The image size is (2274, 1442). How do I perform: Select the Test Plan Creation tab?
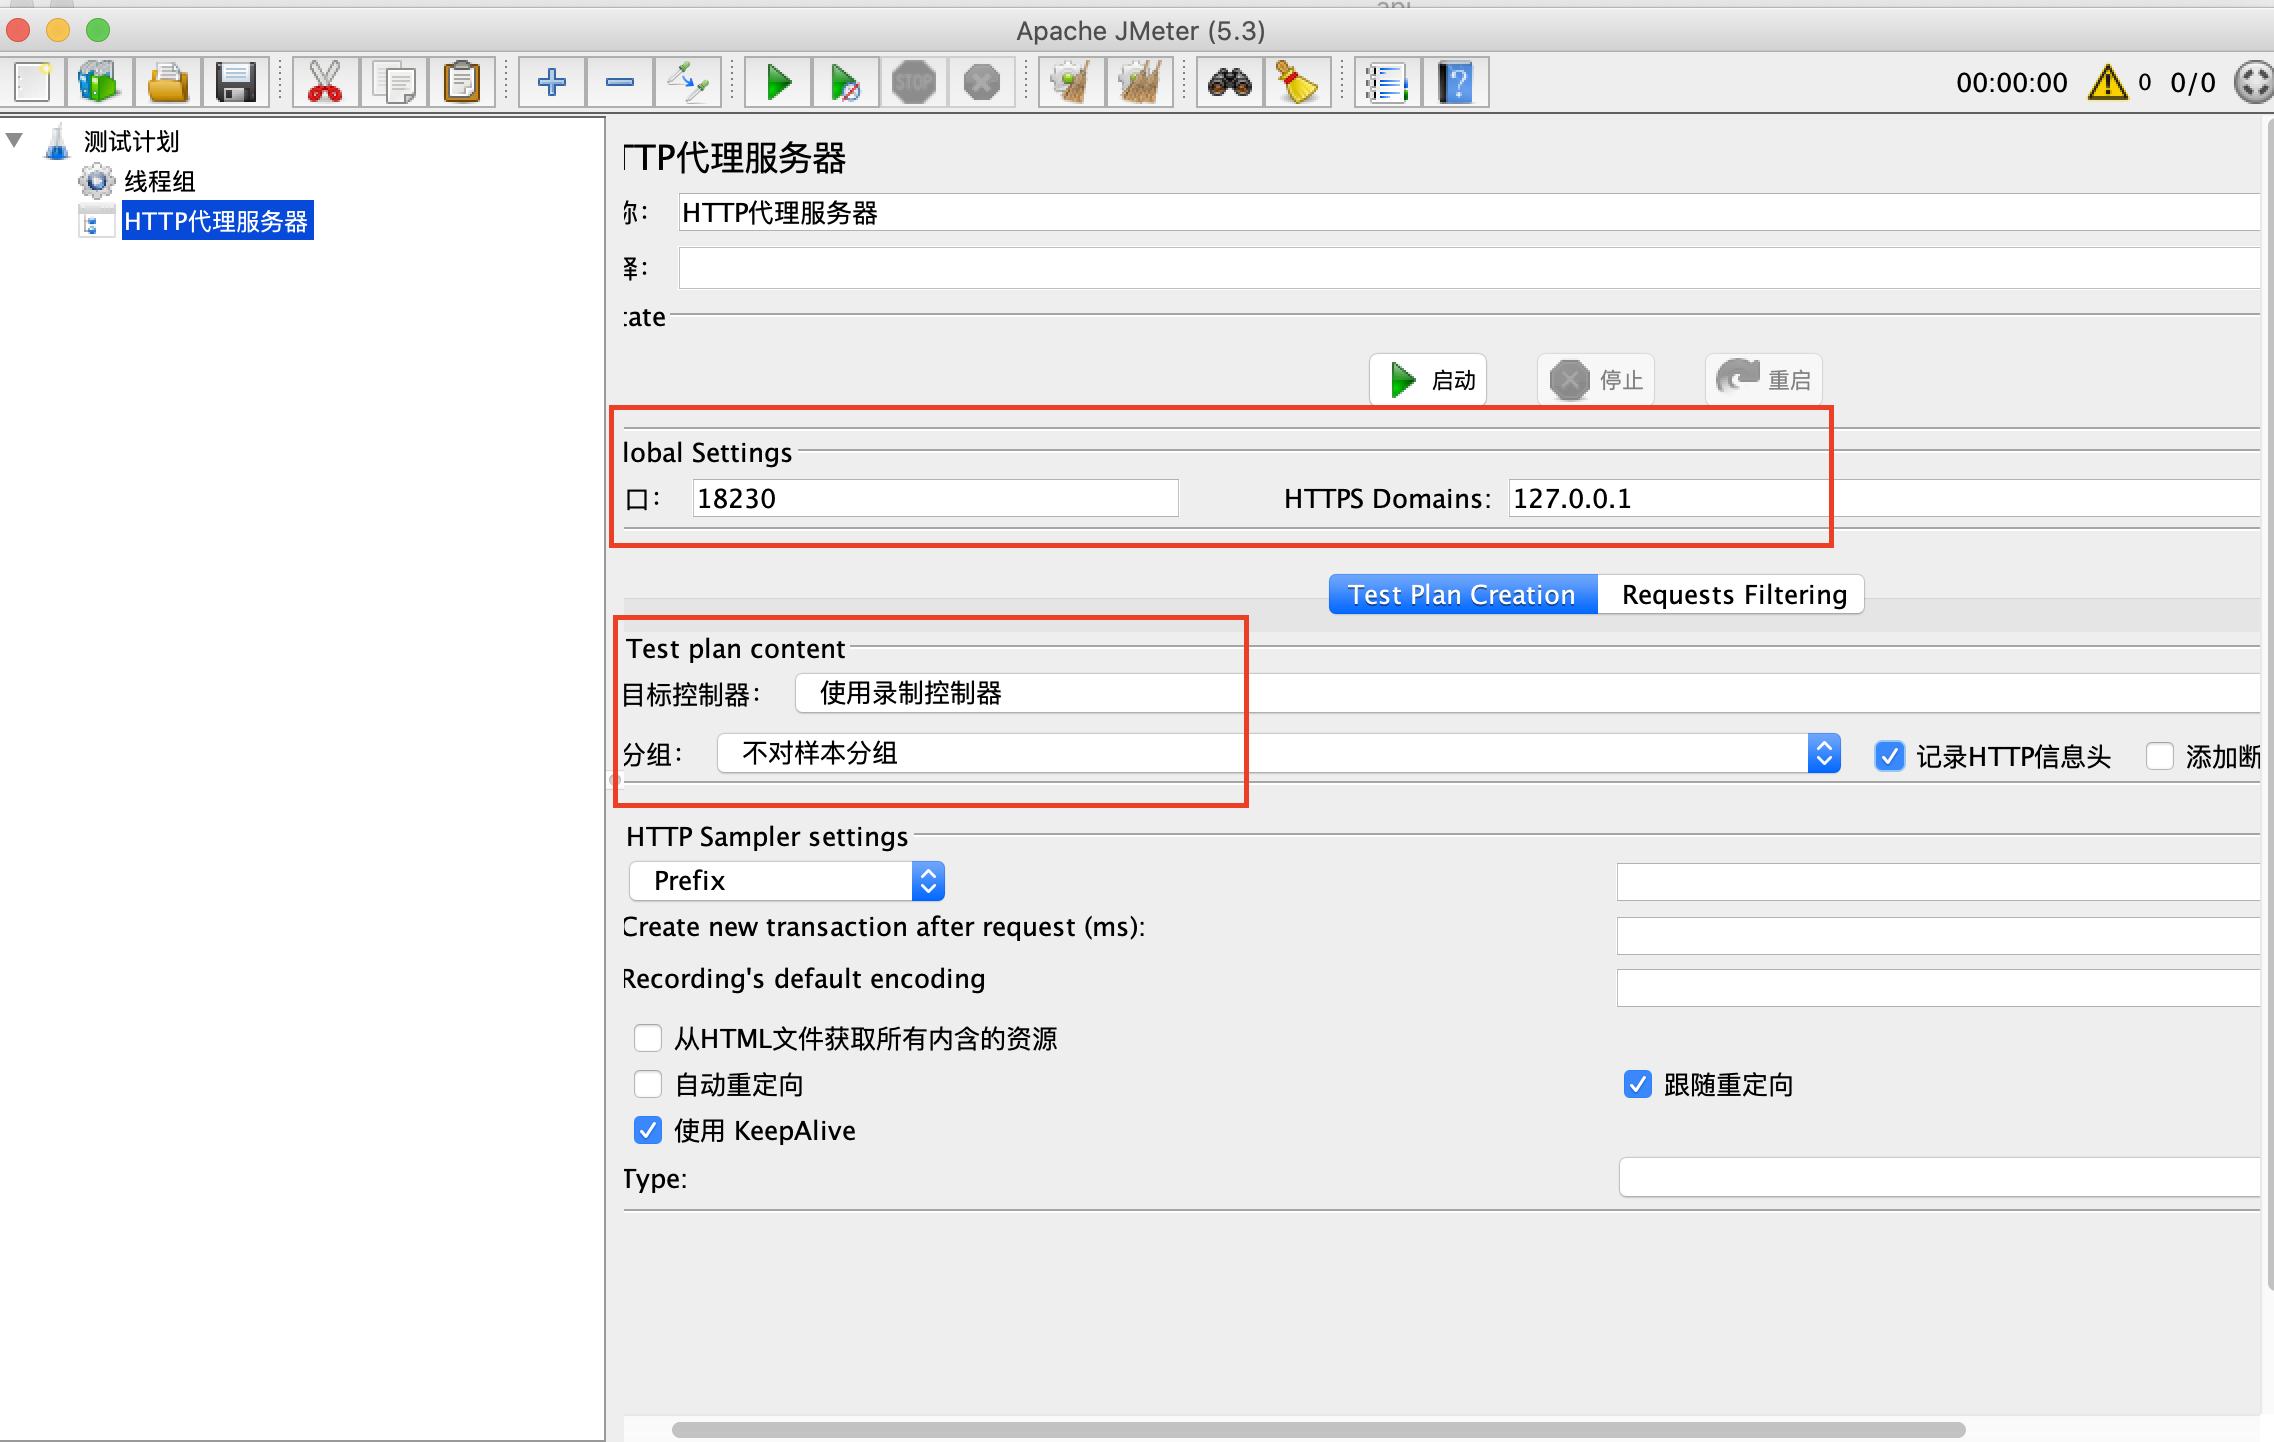pyautogui.click(x=1461, y=594)
